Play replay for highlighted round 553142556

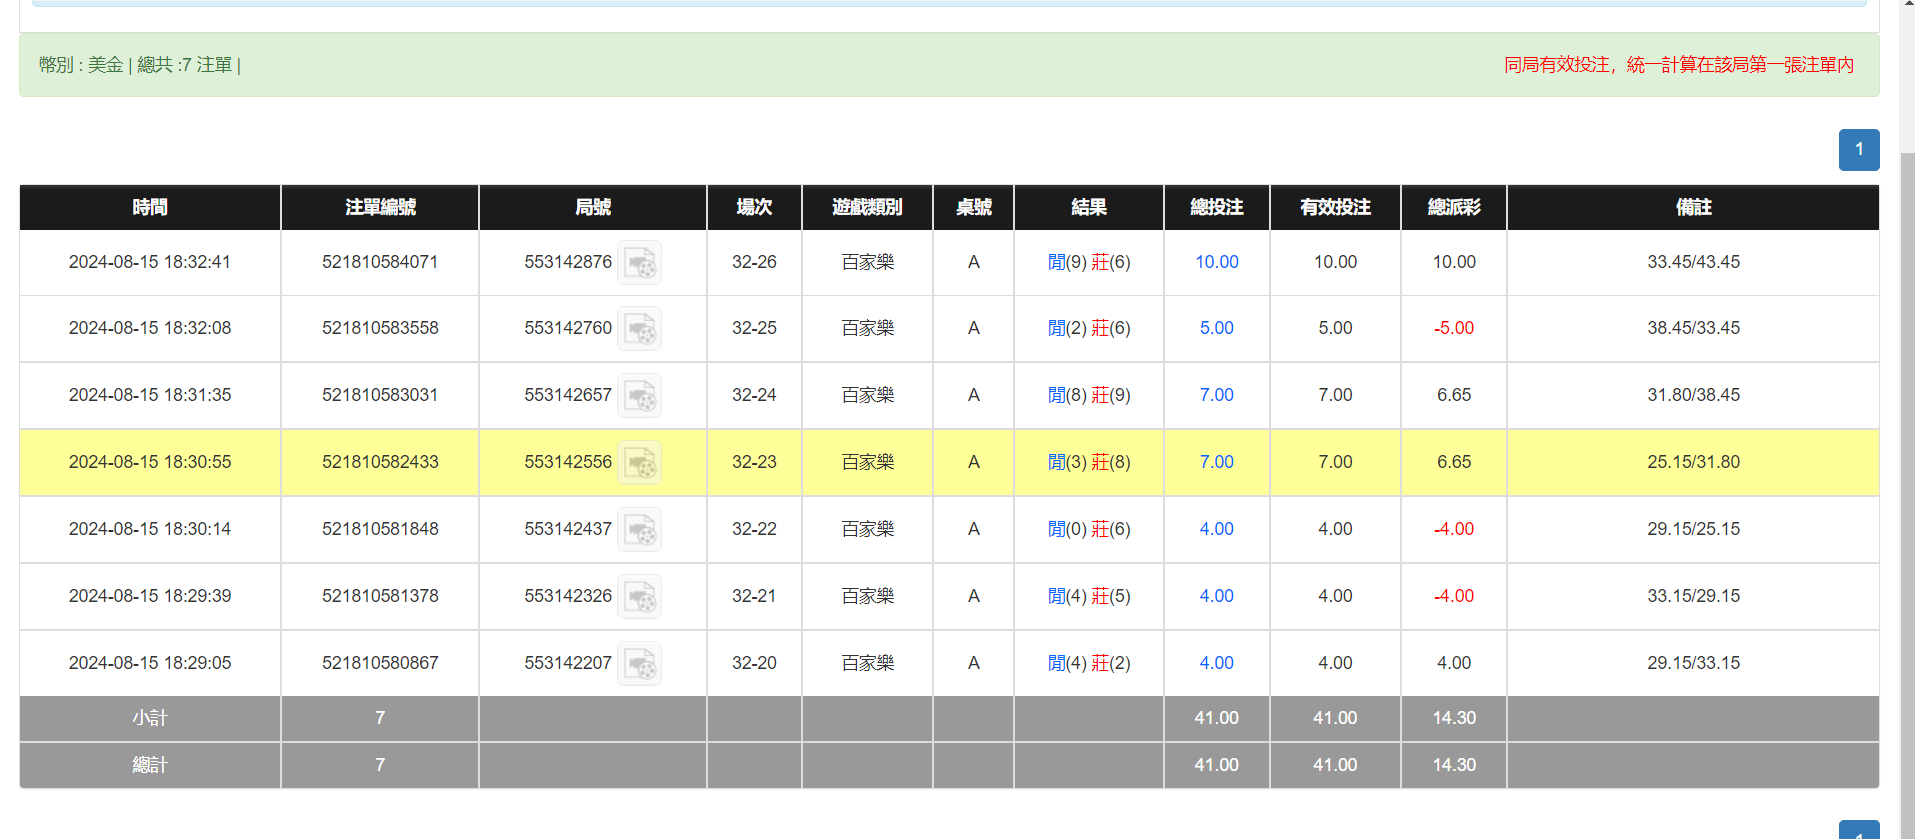point(639,463)
